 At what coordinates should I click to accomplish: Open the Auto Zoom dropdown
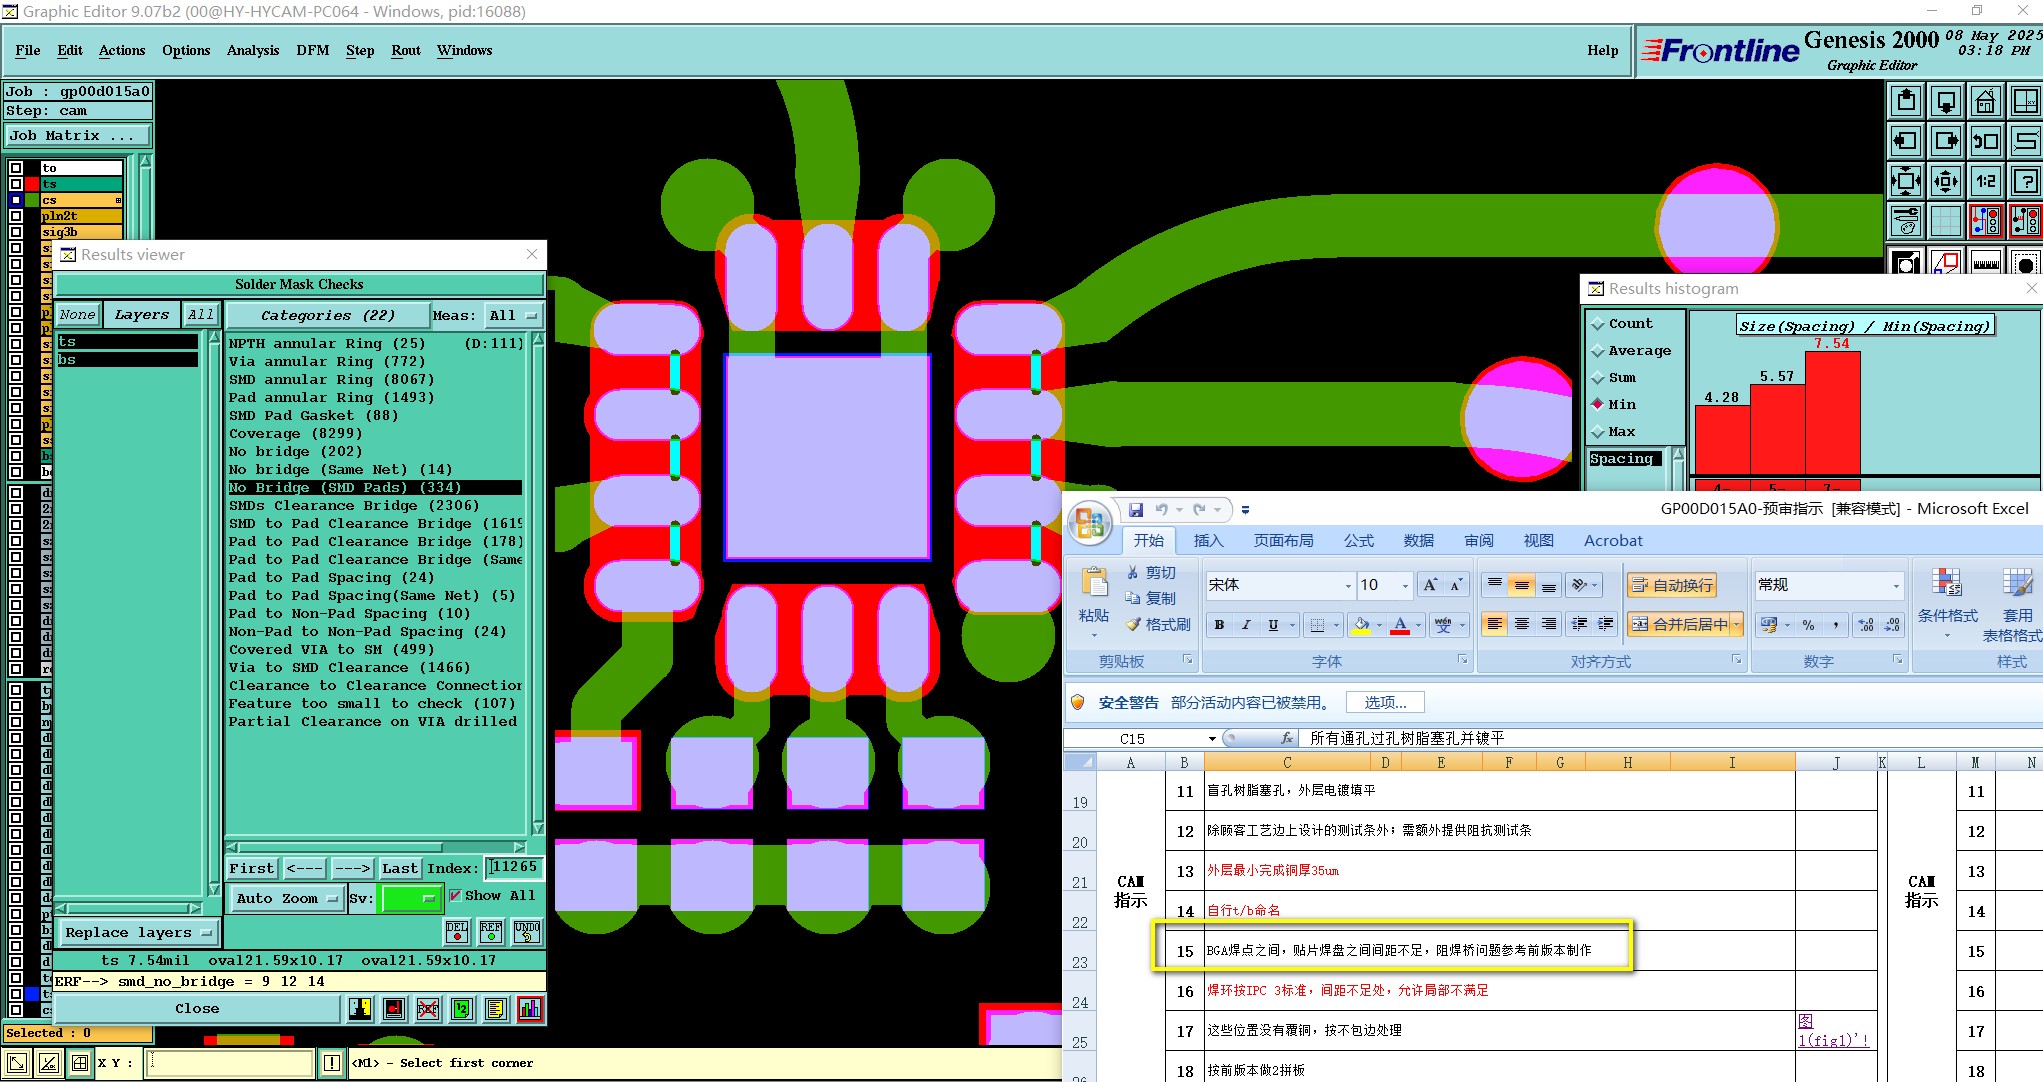tap(286, 898)
